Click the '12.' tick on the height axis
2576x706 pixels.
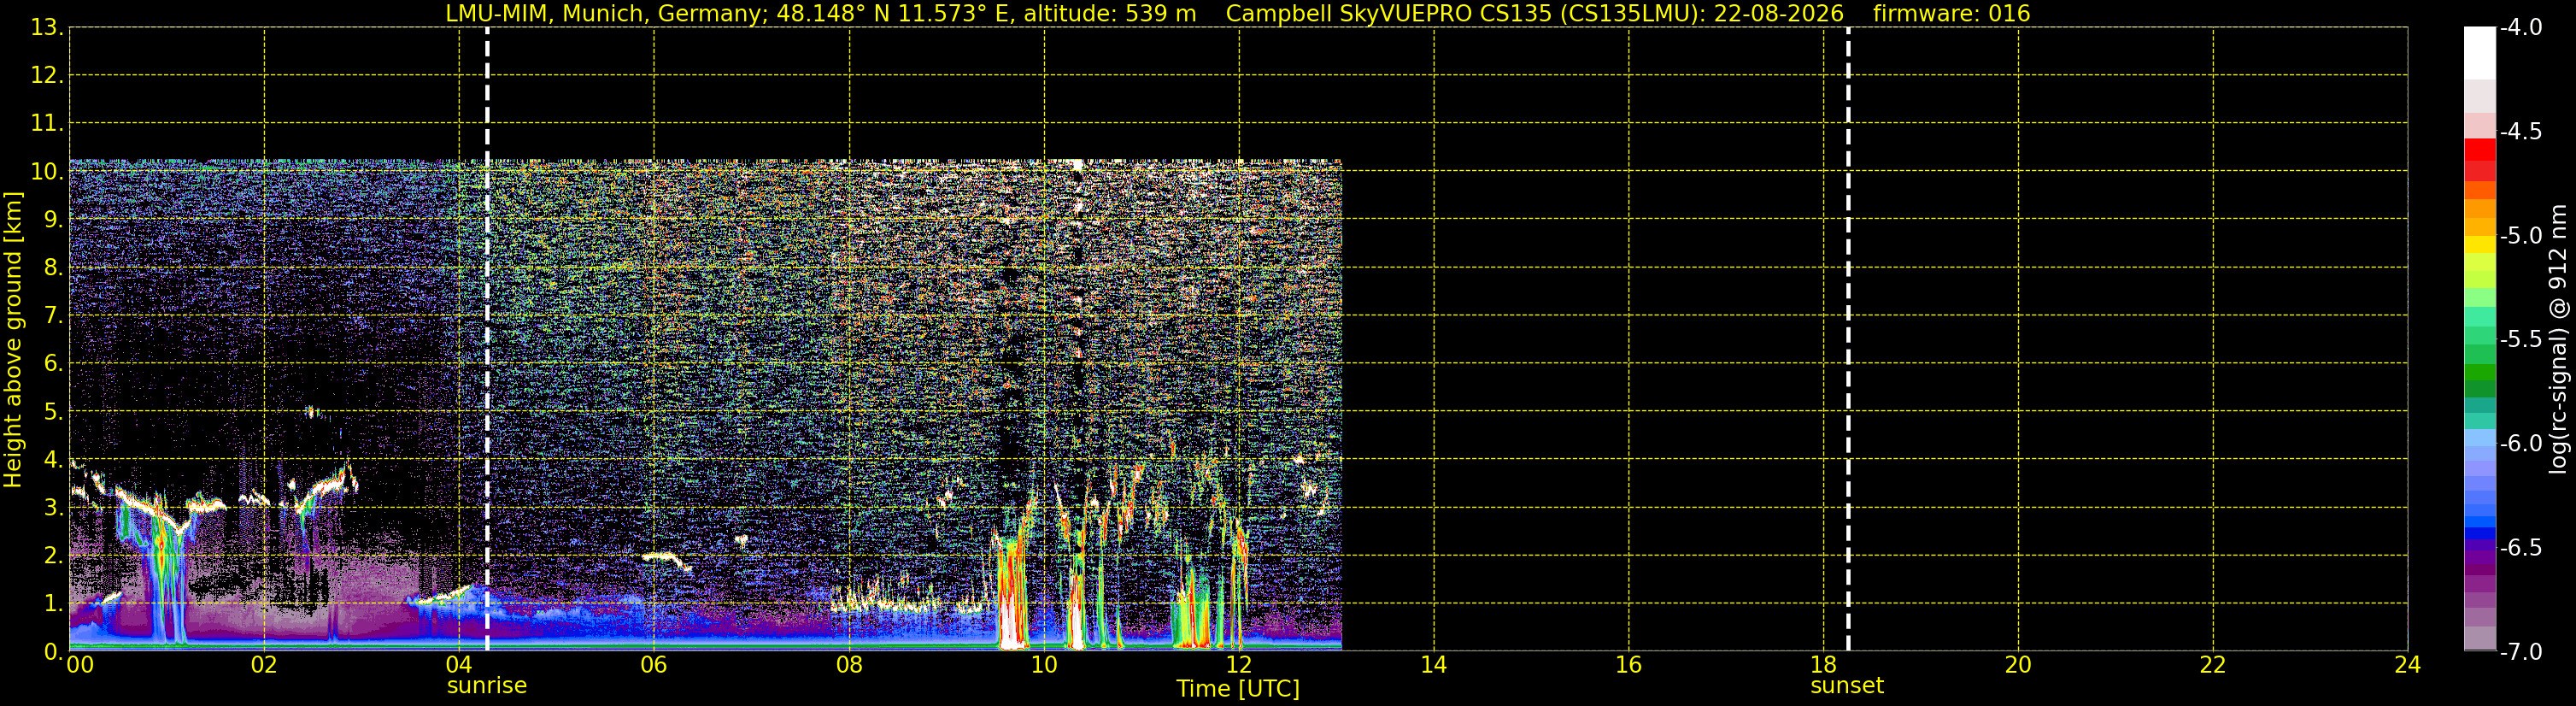click(47, 76)
